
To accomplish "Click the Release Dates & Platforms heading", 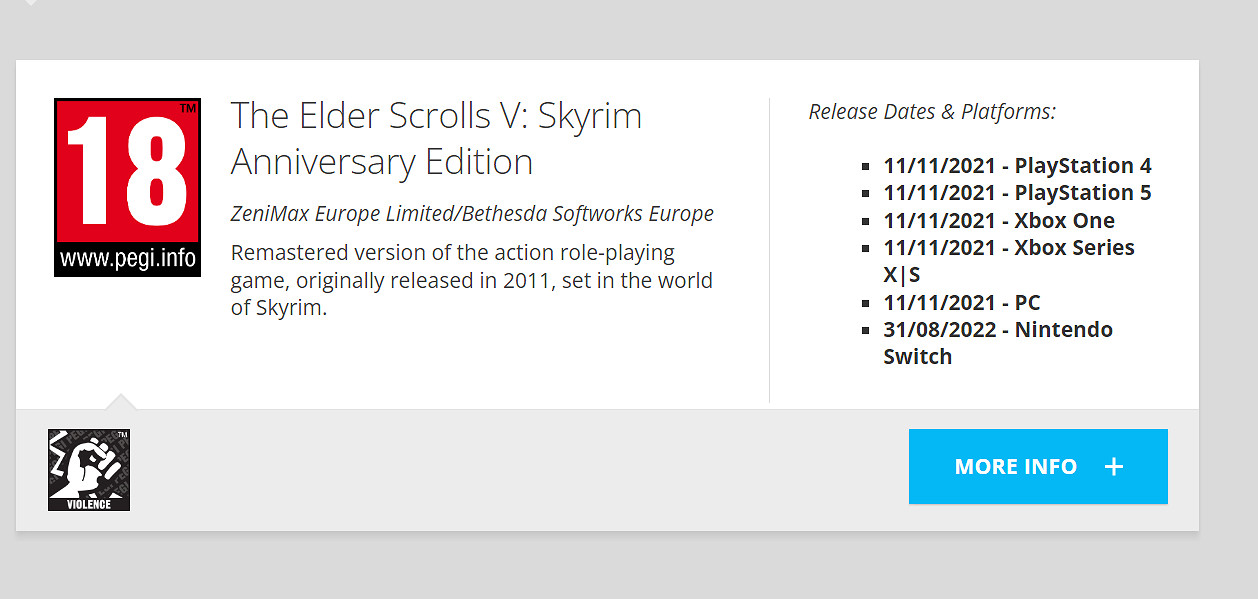I will (x=932, y=111).
